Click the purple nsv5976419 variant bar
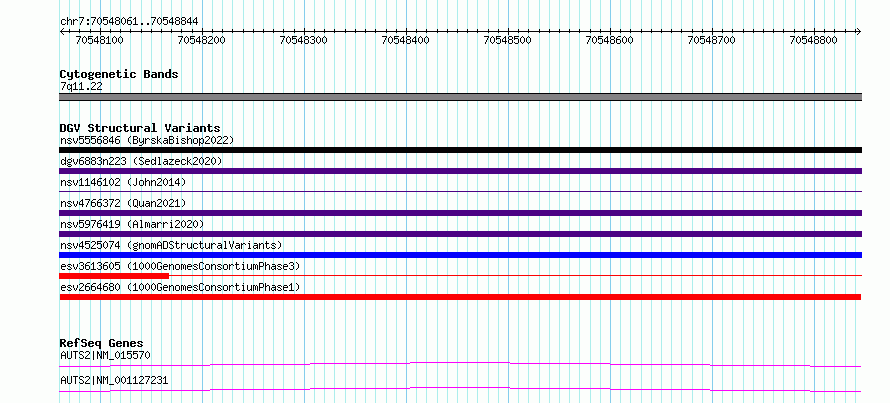 pos(460,234)
